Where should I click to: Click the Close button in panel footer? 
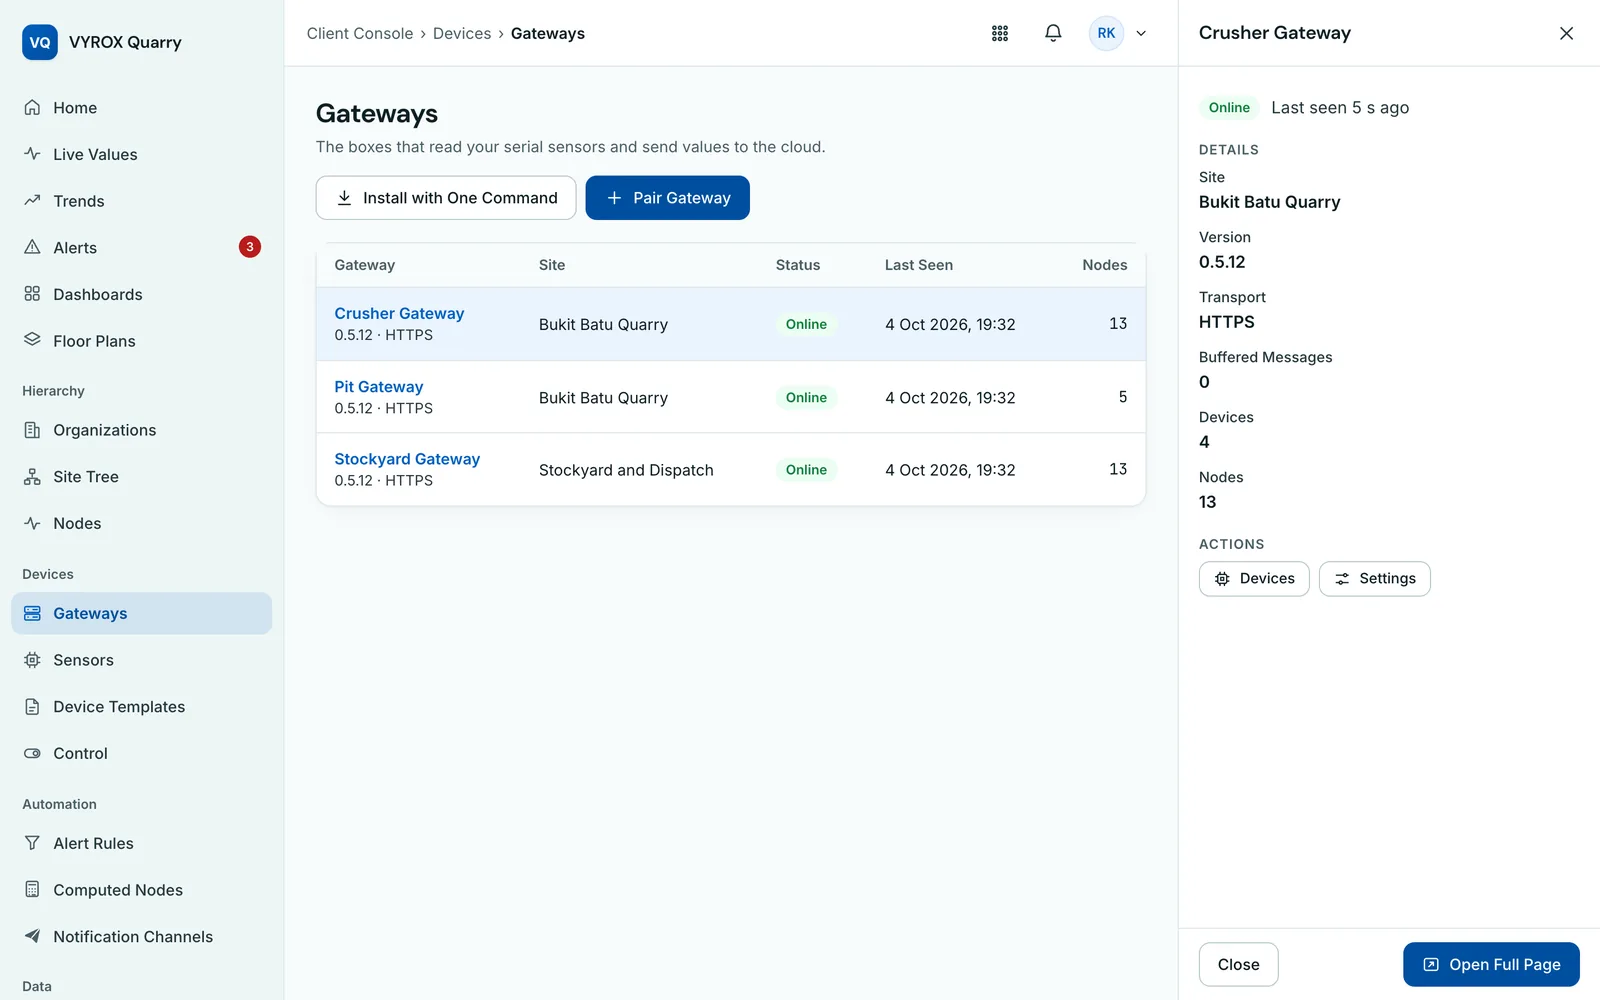point(1239,965)
